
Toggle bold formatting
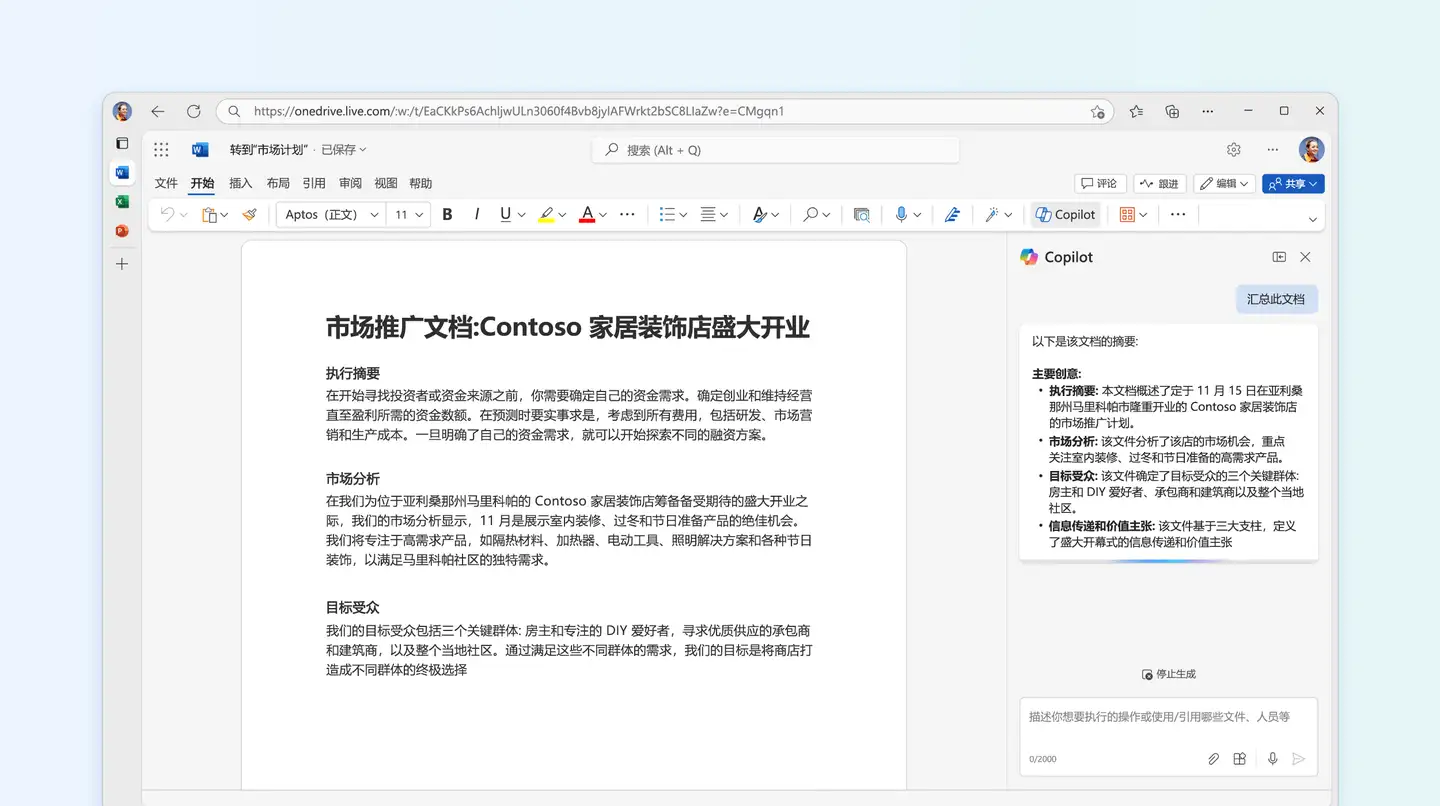[447, 214]
